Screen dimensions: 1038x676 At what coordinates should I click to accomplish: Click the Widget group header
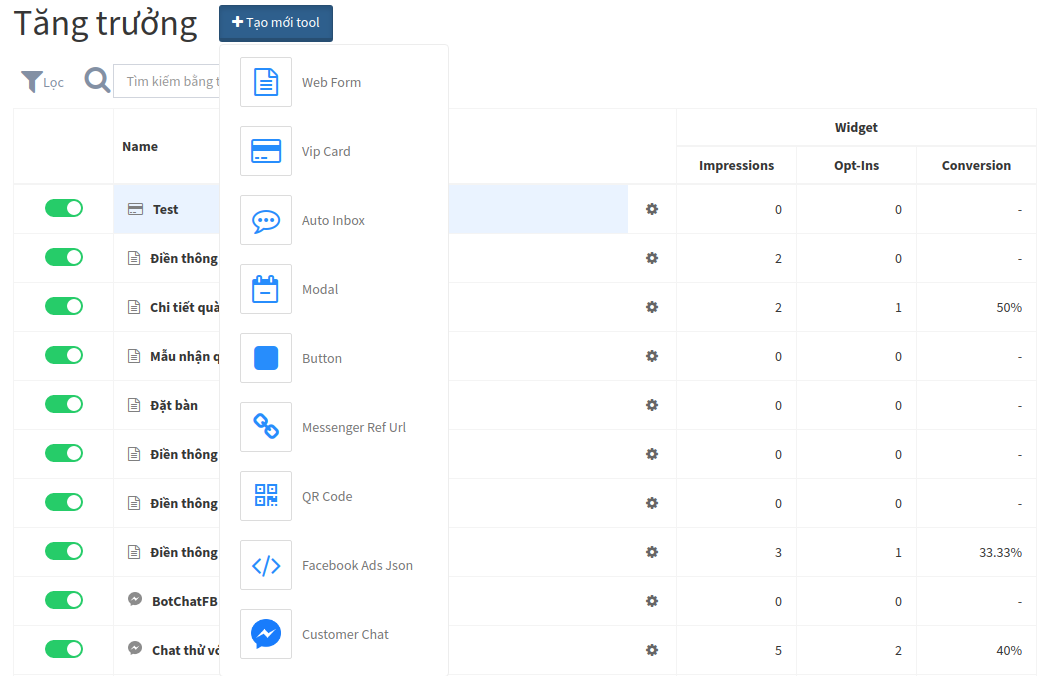[x=856, y=127]
